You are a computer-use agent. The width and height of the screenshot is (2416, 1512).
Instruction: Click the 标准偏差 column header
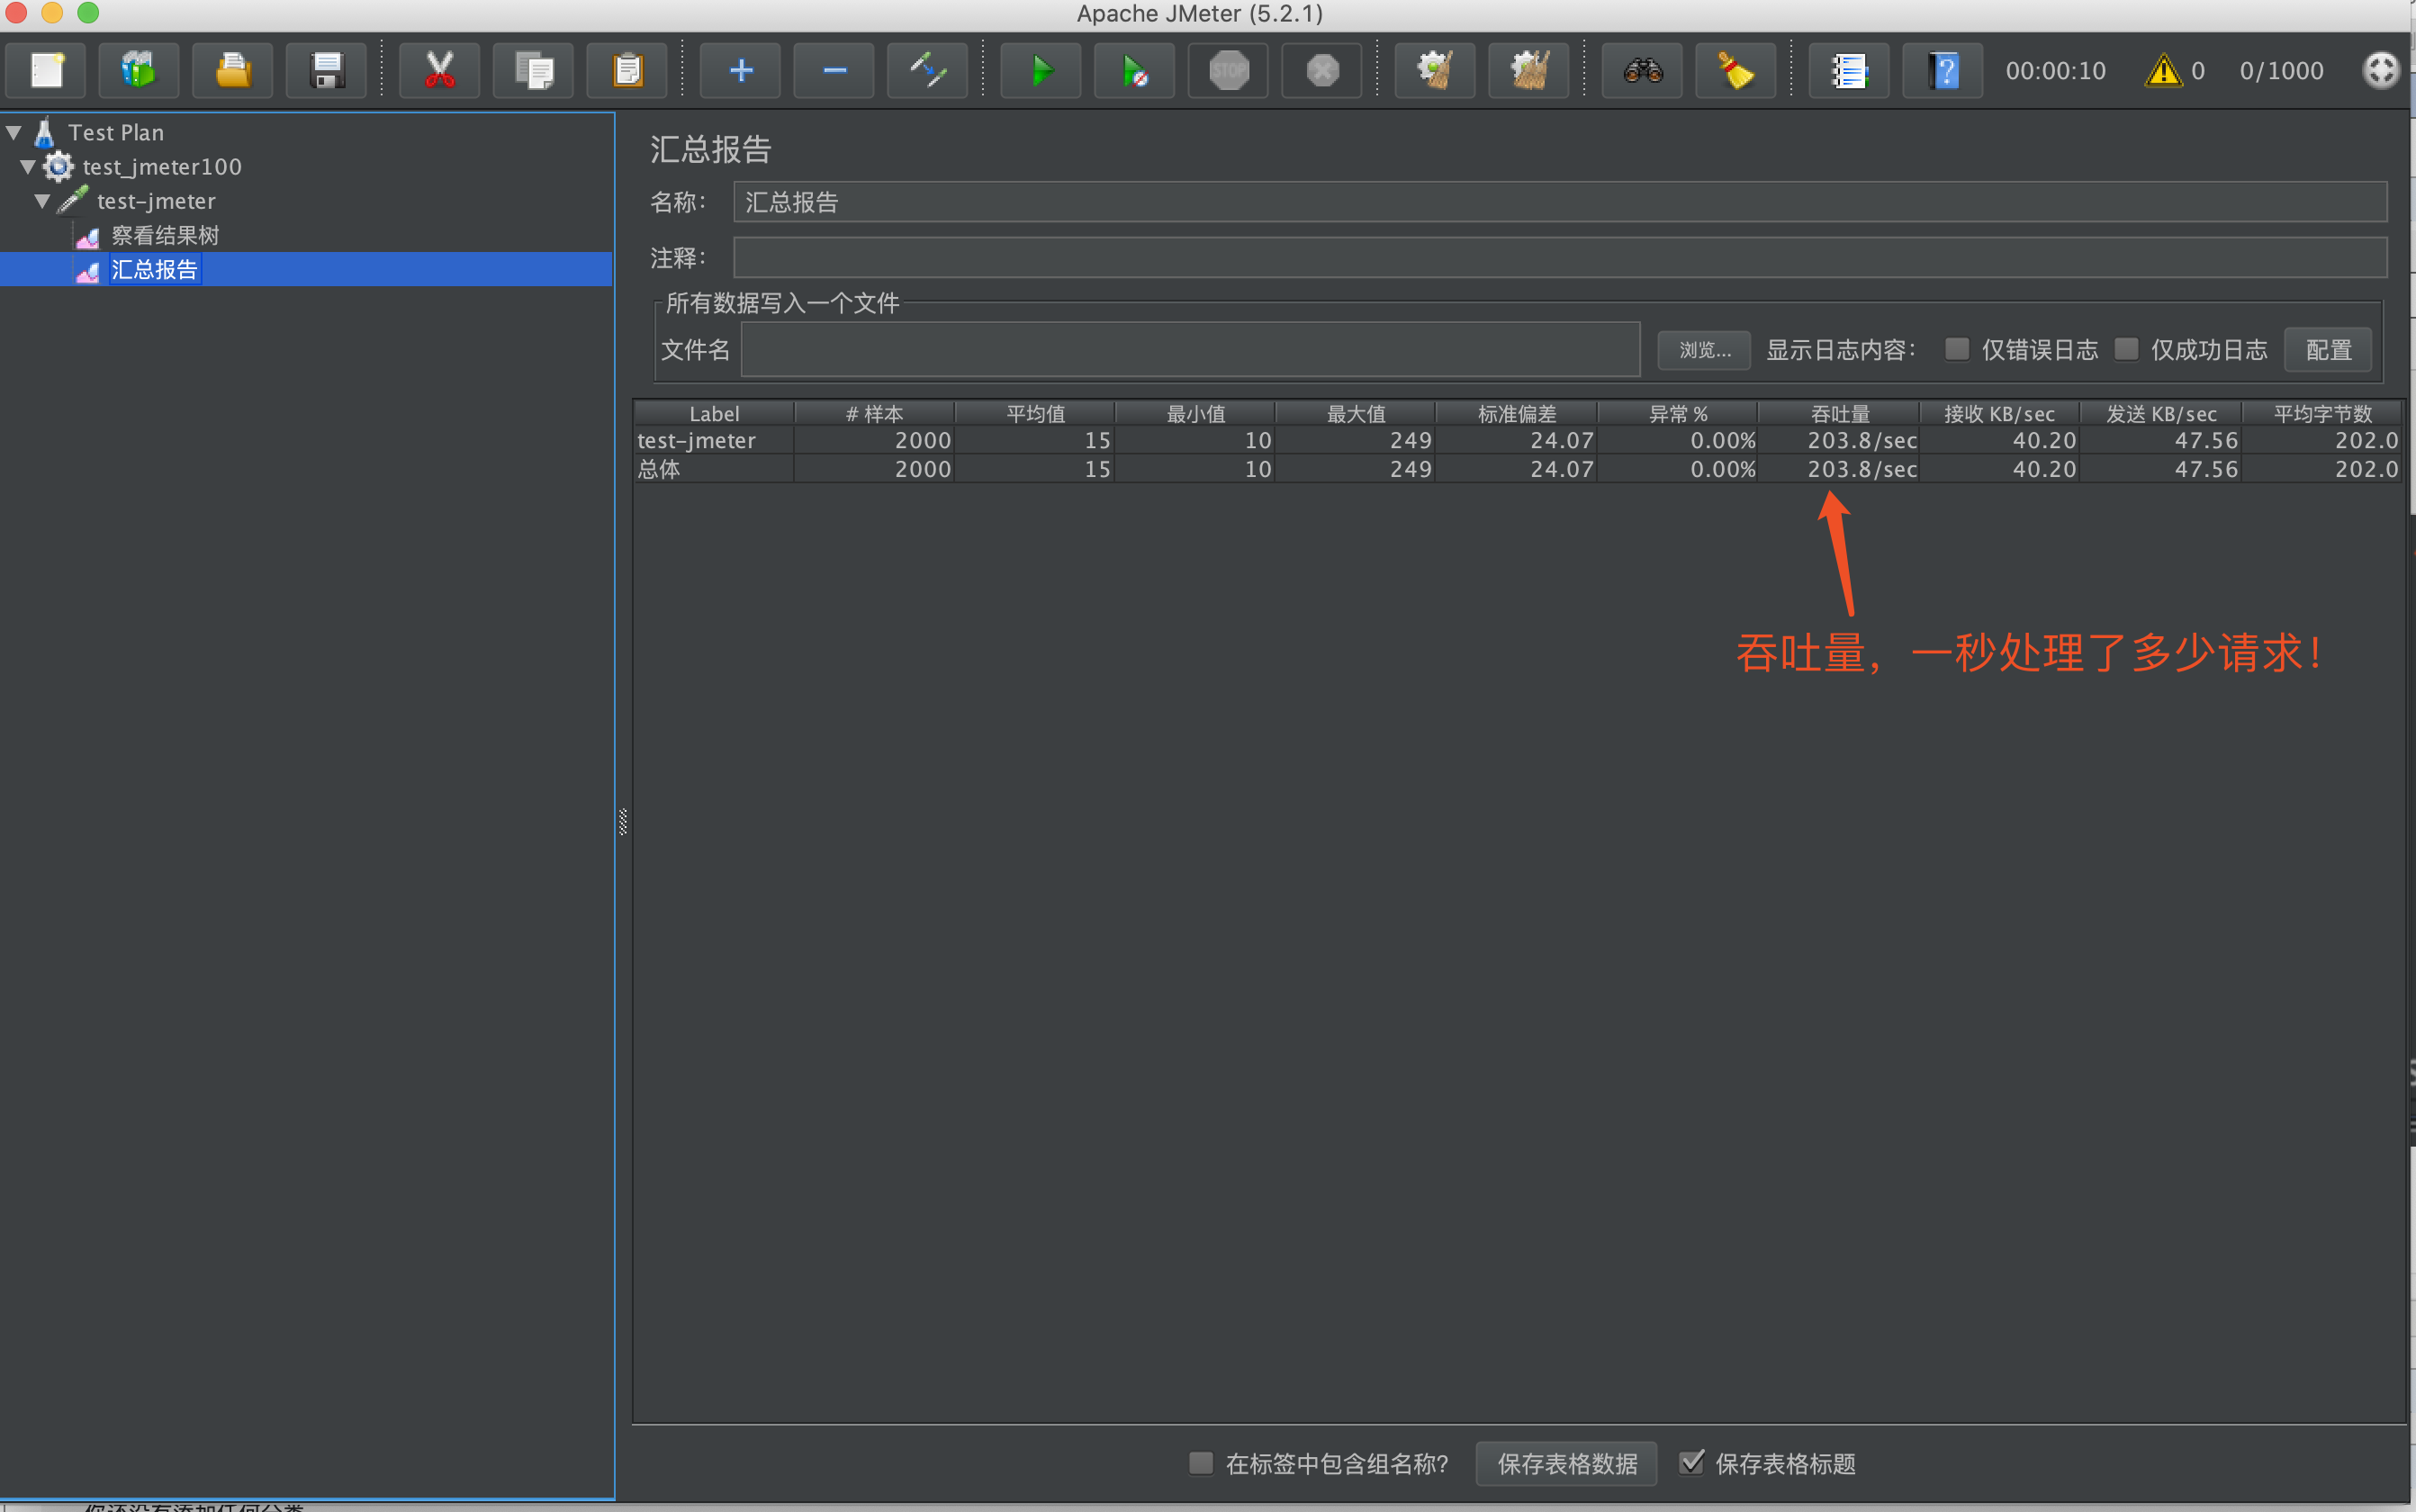point(1517,413)
